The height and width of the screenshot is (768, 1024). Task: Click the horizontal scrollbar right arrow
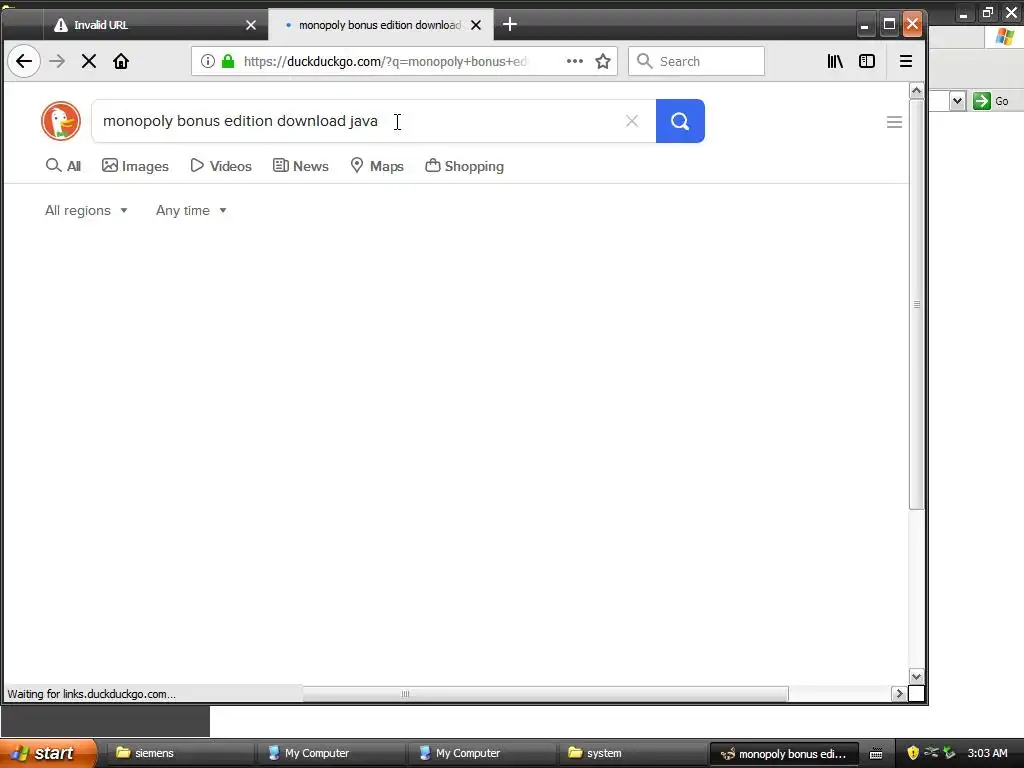pos(899,694)
